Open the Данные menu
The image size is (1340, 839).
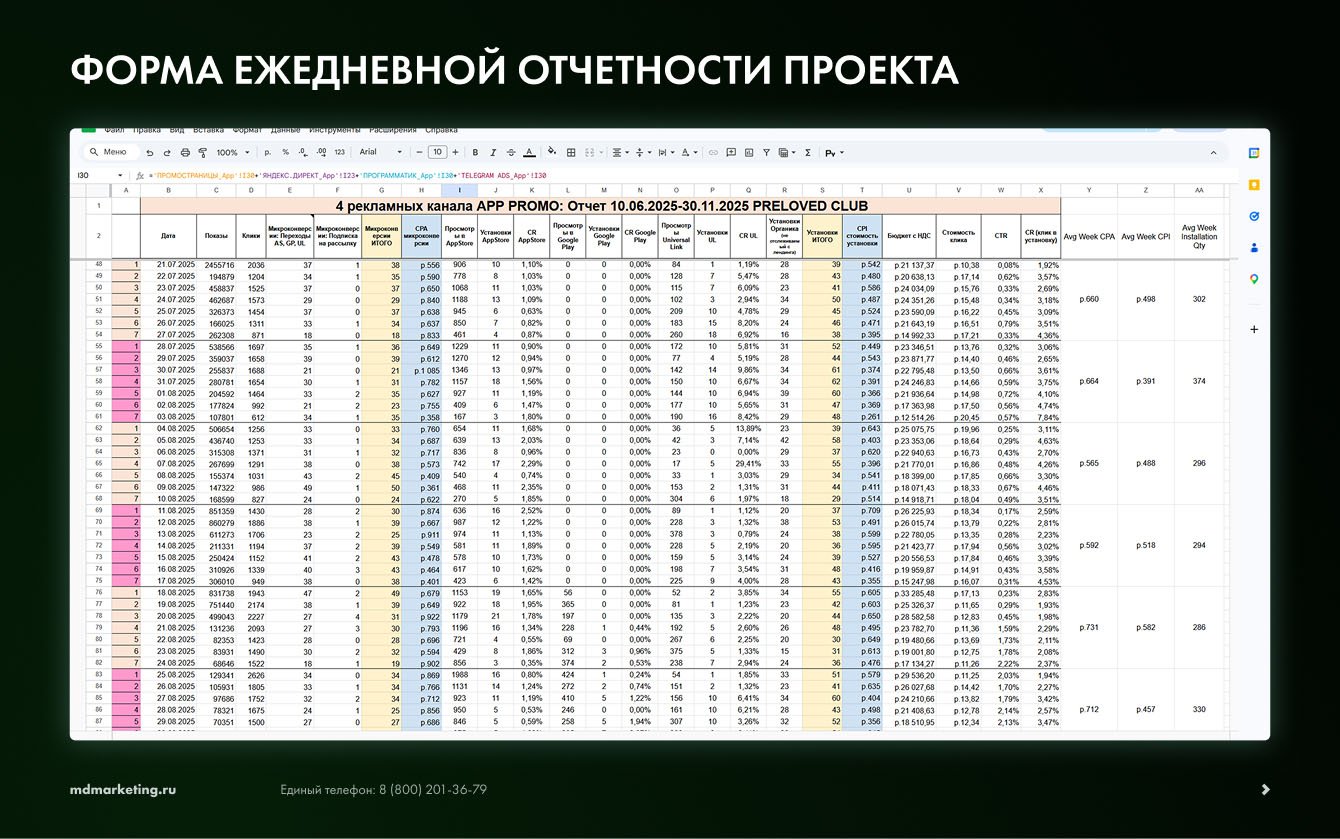click(285, 130)
